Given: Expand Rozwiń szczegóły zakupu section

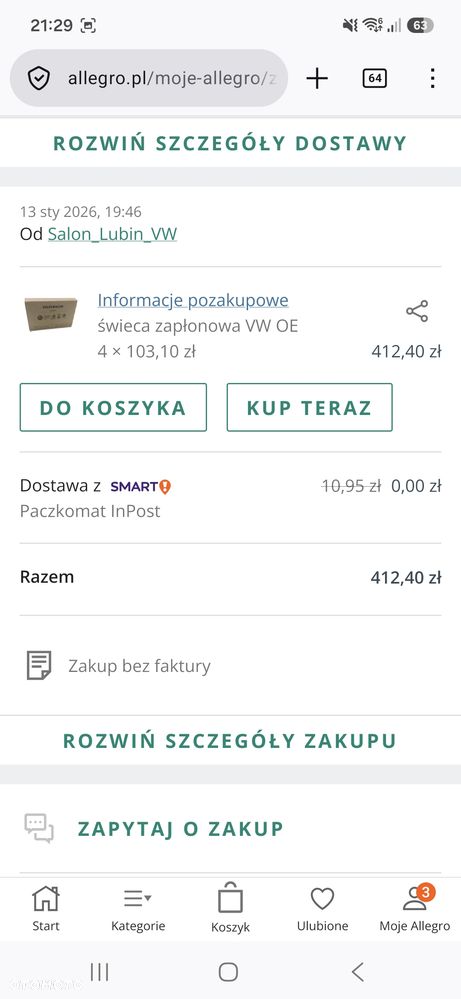Looking at the screenshot, I should coord(230,740).
